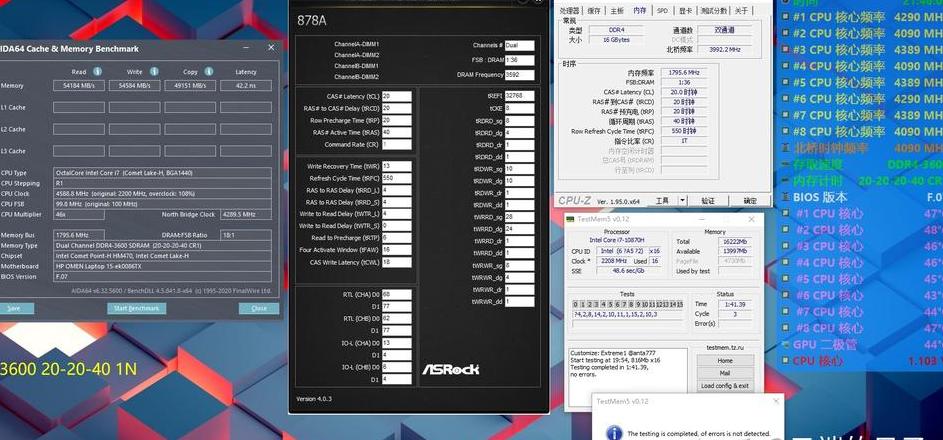Click the ASRock logo in timing configurator
943x440 pixels.
coord(450,369)
